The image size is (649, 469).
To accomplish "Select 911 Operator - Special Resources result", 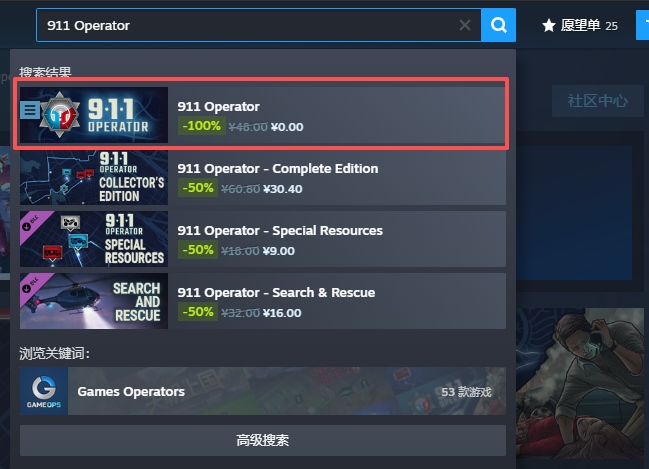I will pos(262,239).
